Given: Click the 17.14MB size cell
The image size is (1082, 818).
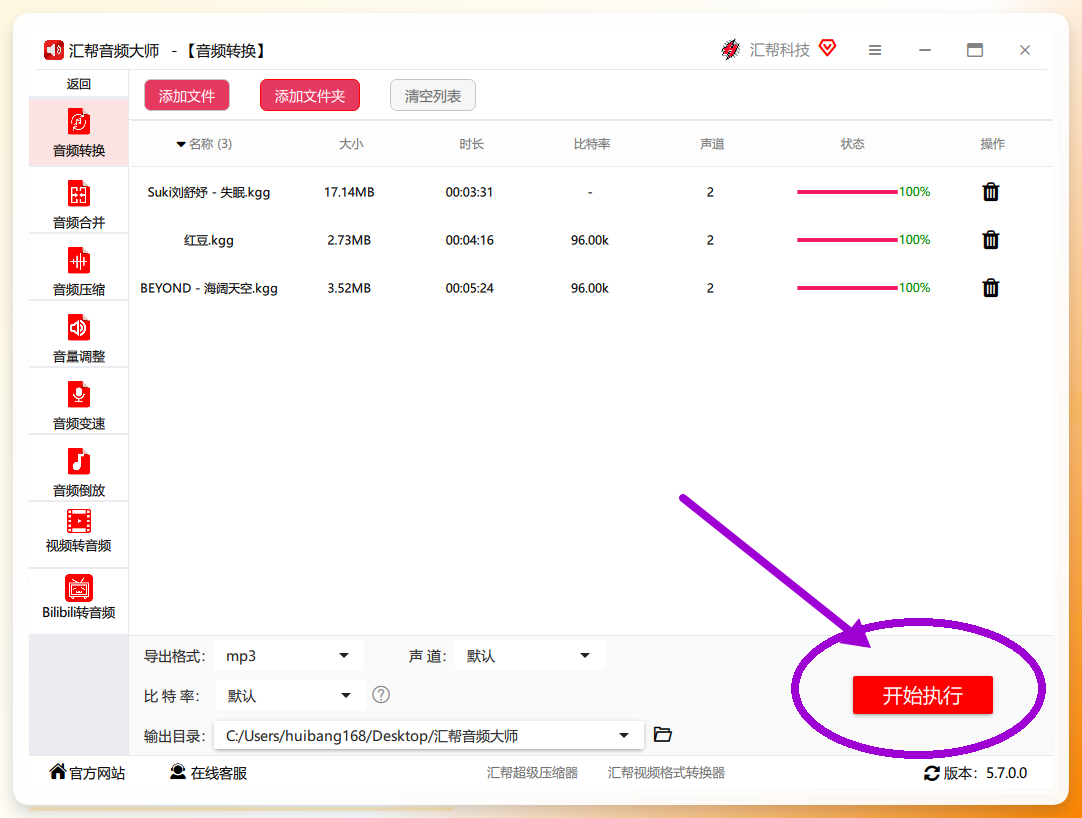Looking at the screenshot, I should 349,192.
